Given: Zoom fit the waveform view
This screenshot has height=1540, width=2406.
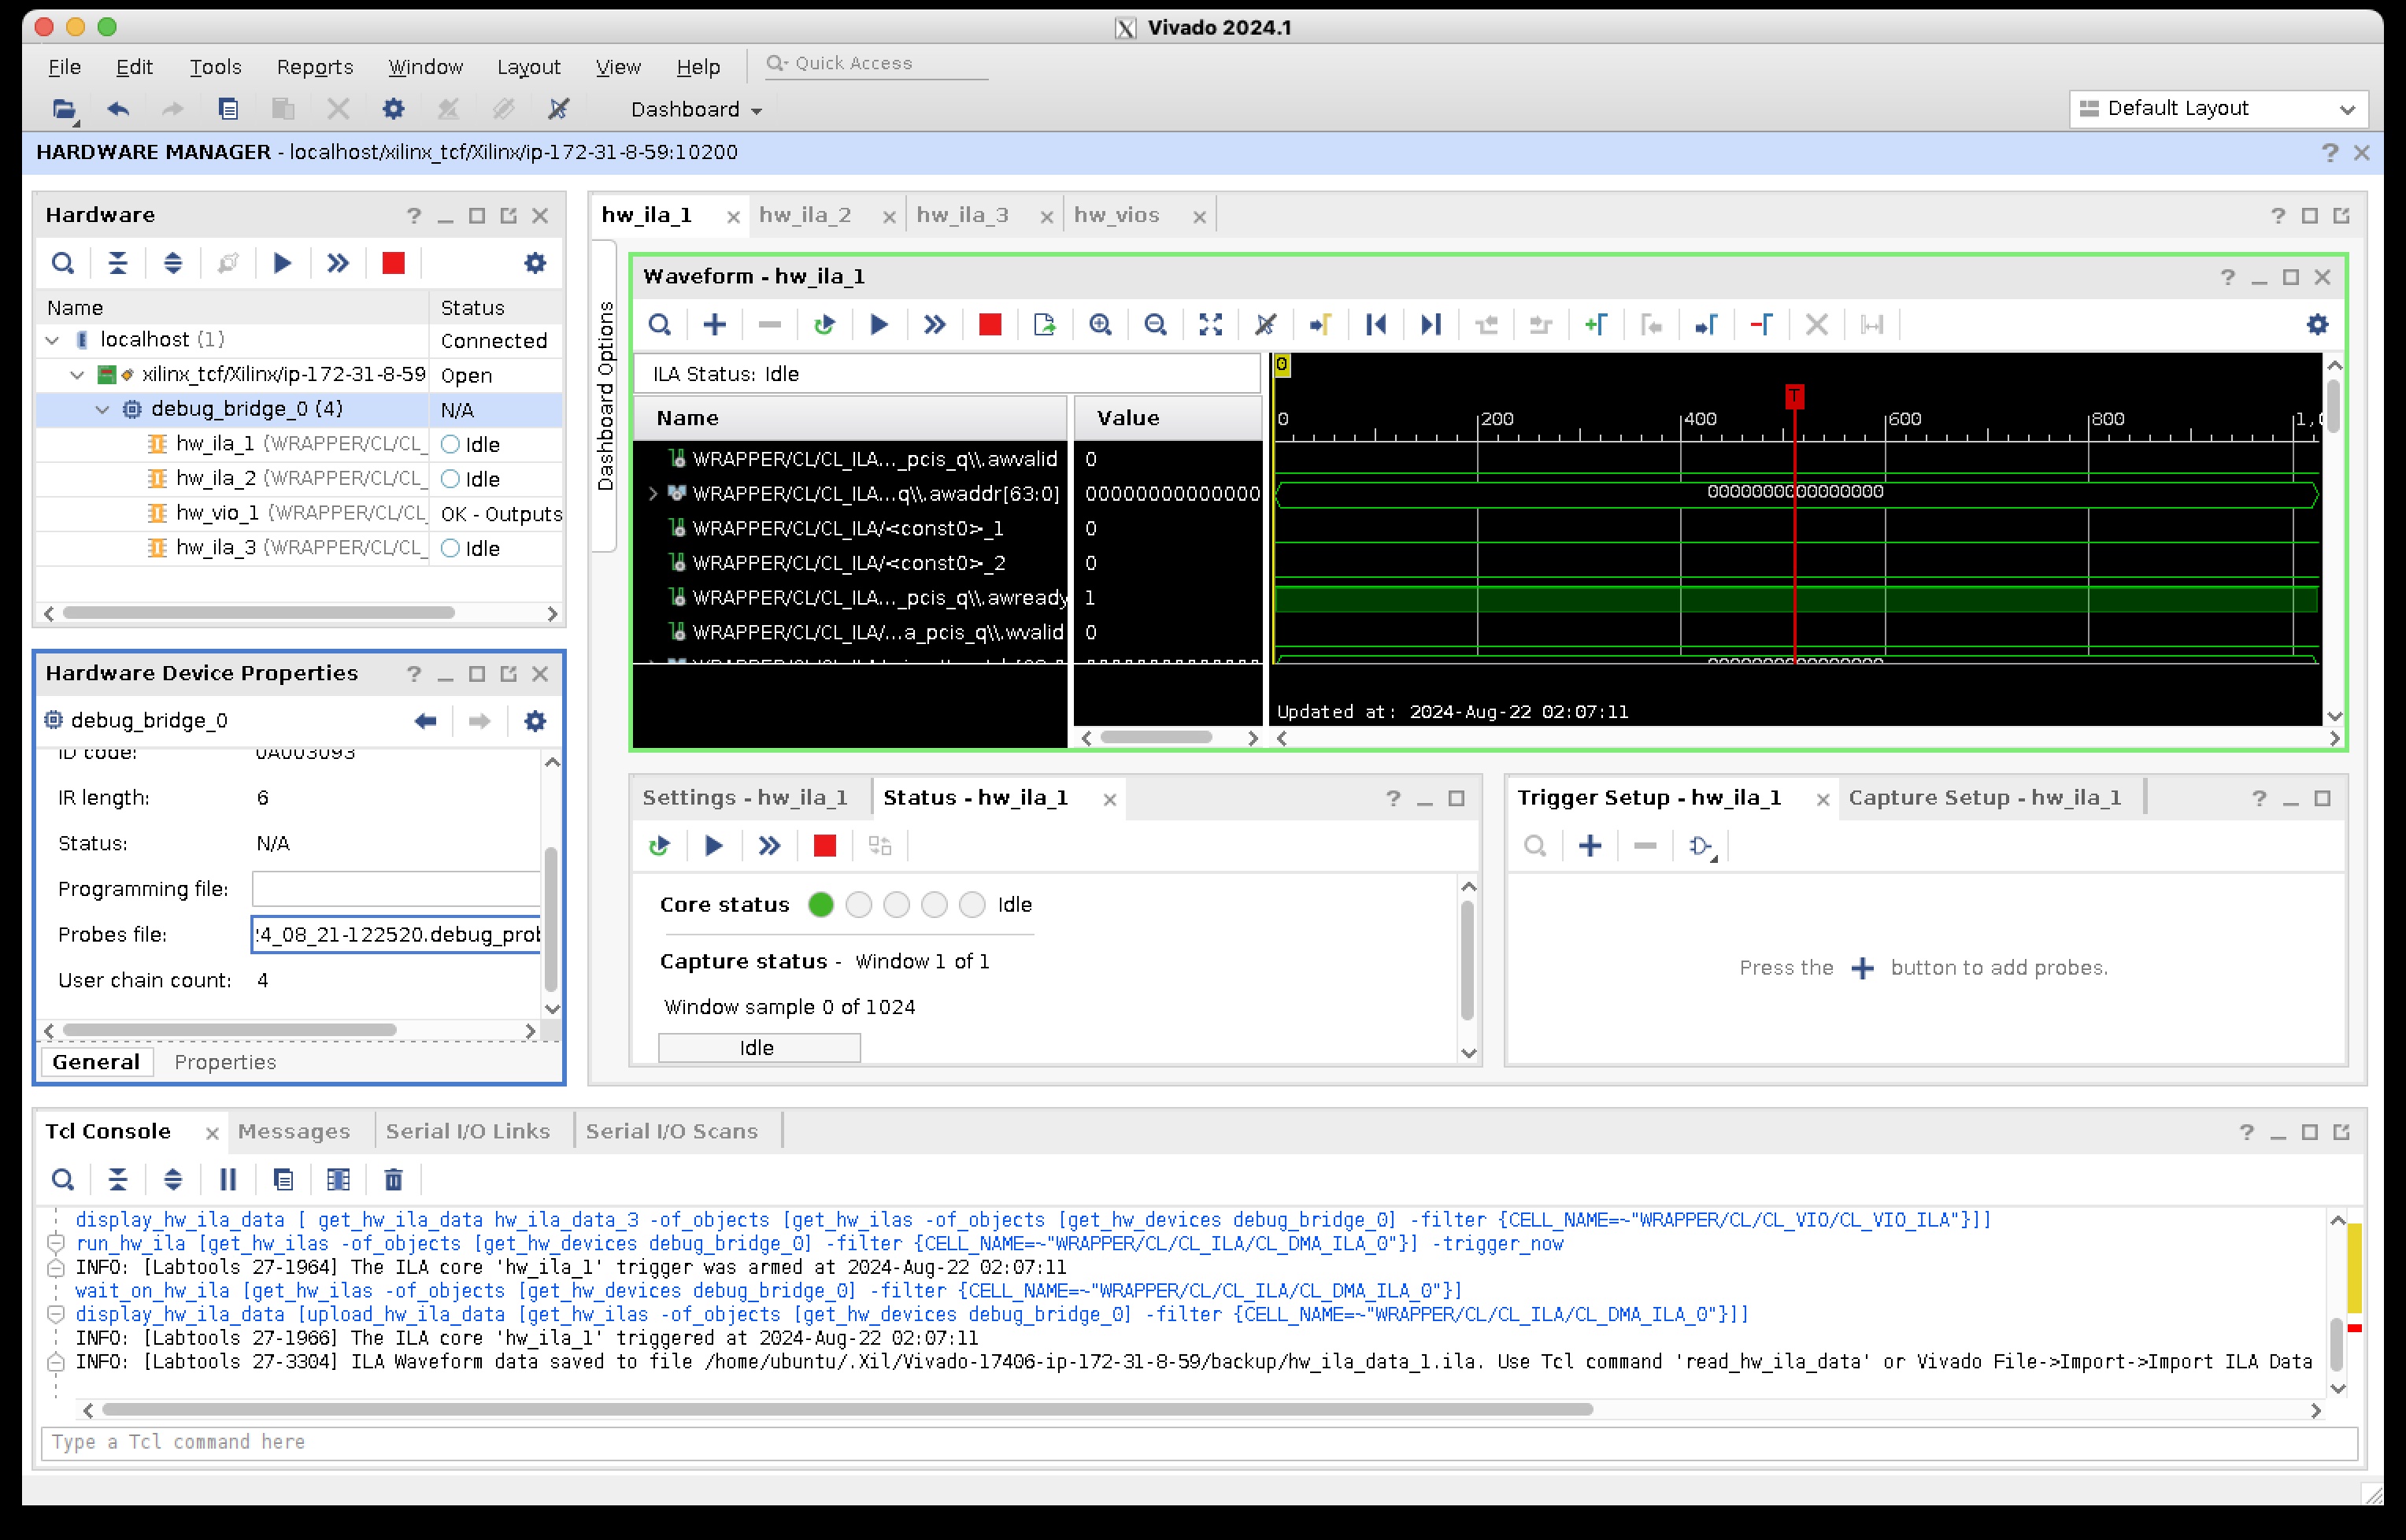Looking at the screenshot, I should [1211, 325].
